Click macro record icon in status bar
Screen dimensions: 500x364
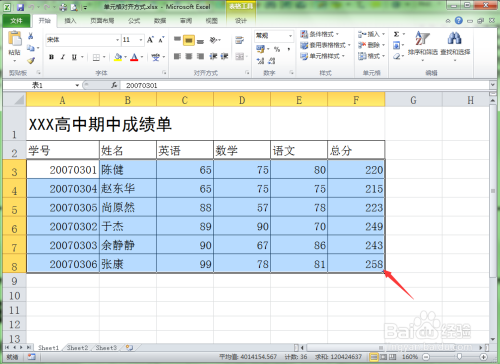click(x=32, y=357)
